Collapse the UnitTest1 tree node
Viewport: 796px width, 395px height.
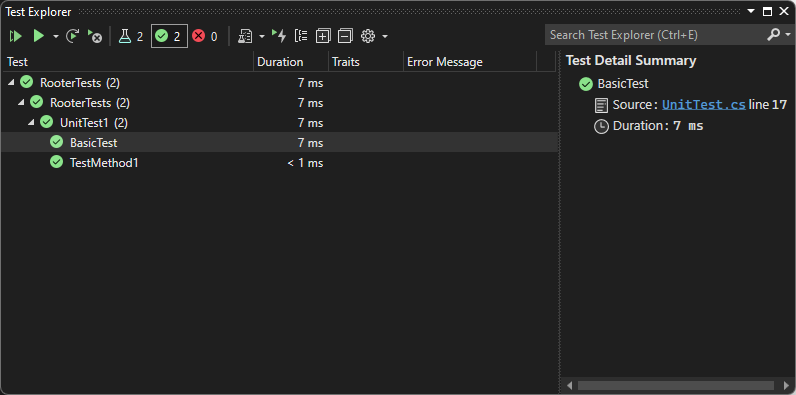coord(31,122)
